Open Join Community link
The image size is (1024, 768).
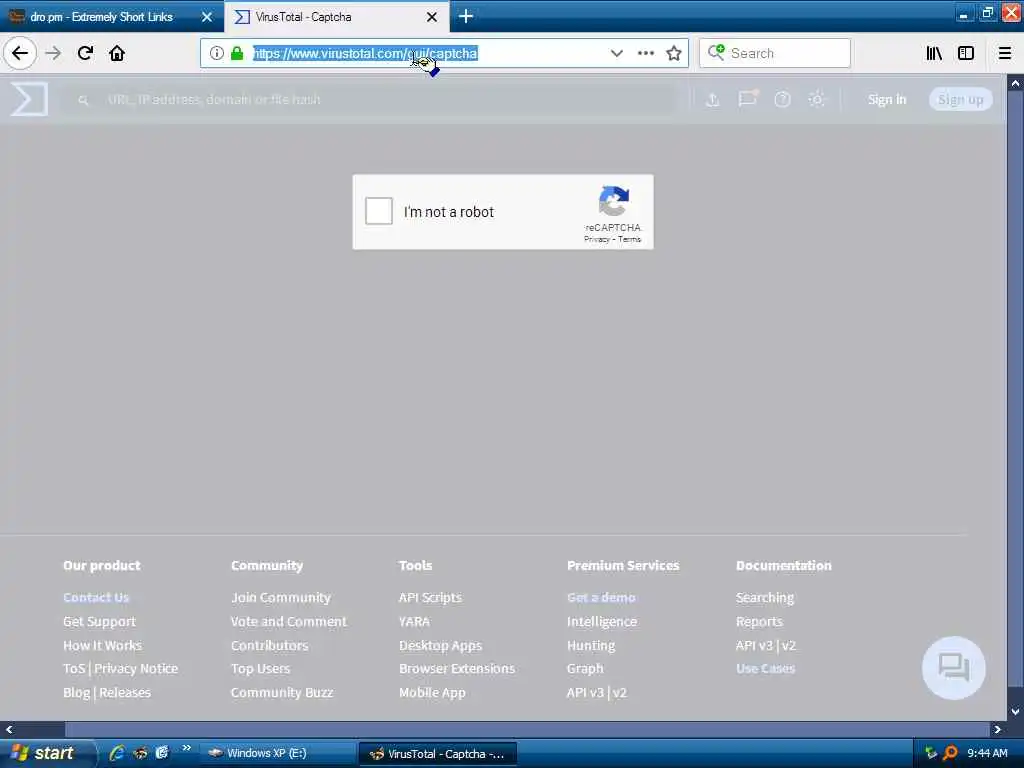tap(281, 597)
